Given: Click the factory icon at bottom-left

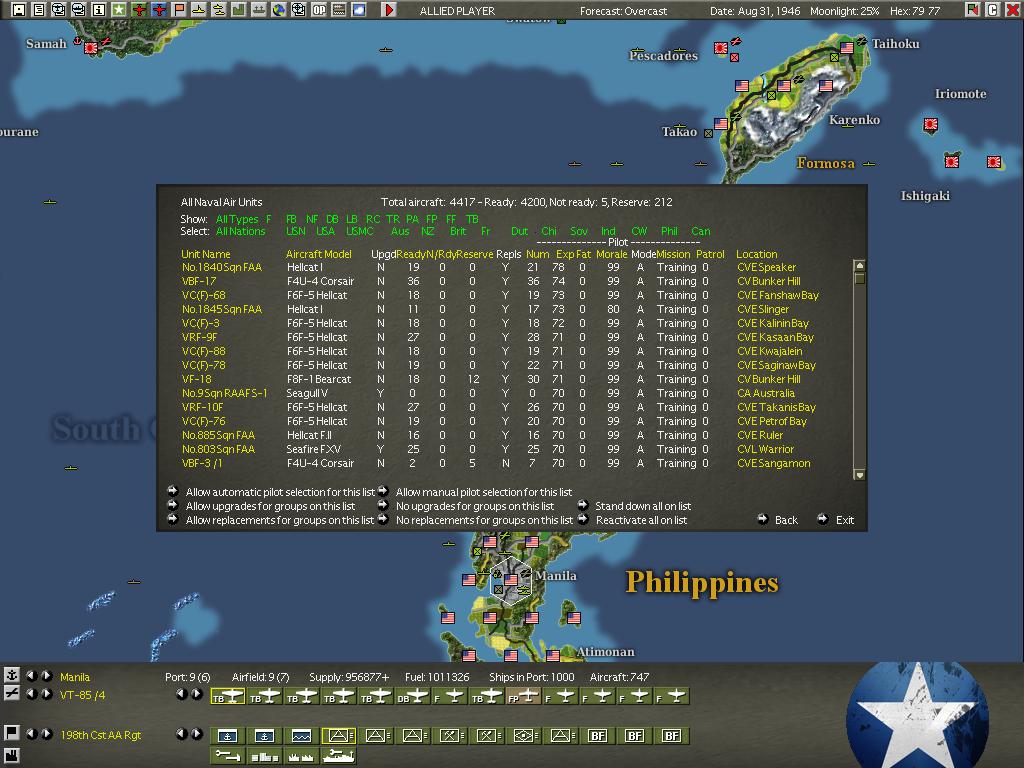Looking at the screenshot, I should 11,756.
